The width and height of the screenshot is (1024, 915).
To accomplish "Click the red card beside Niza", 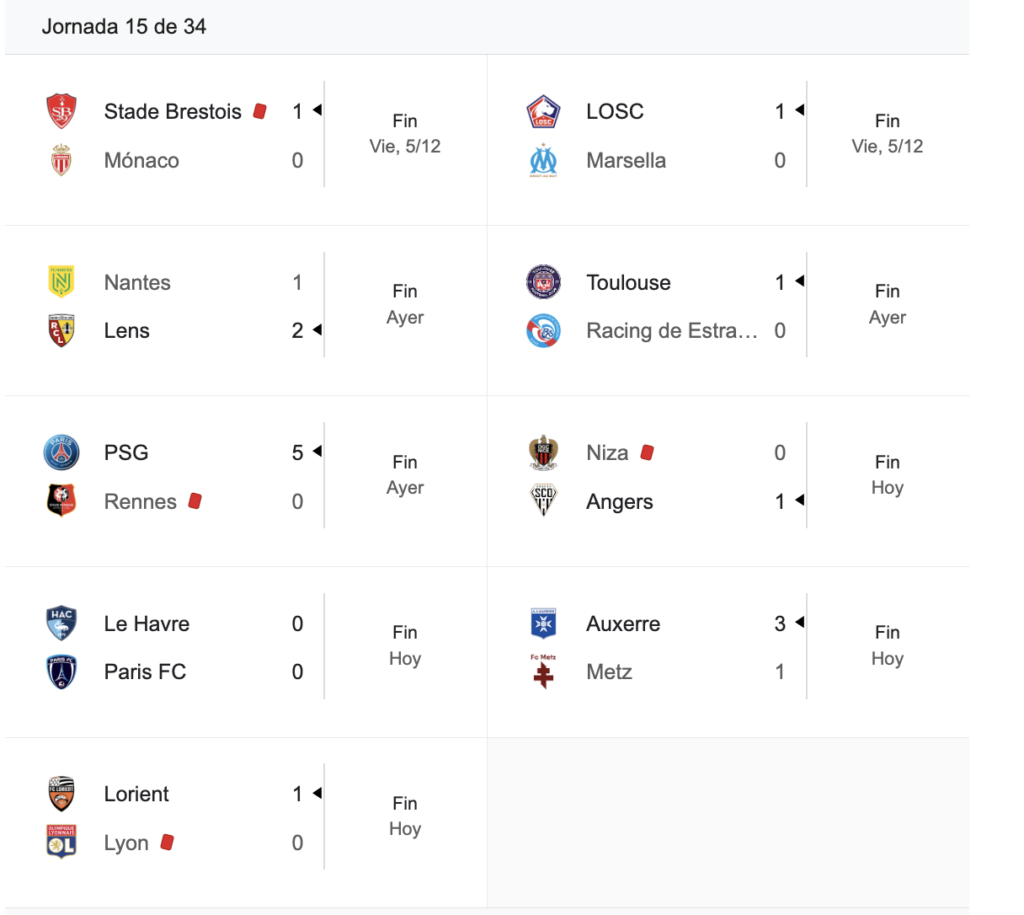I will click(647, 452).
